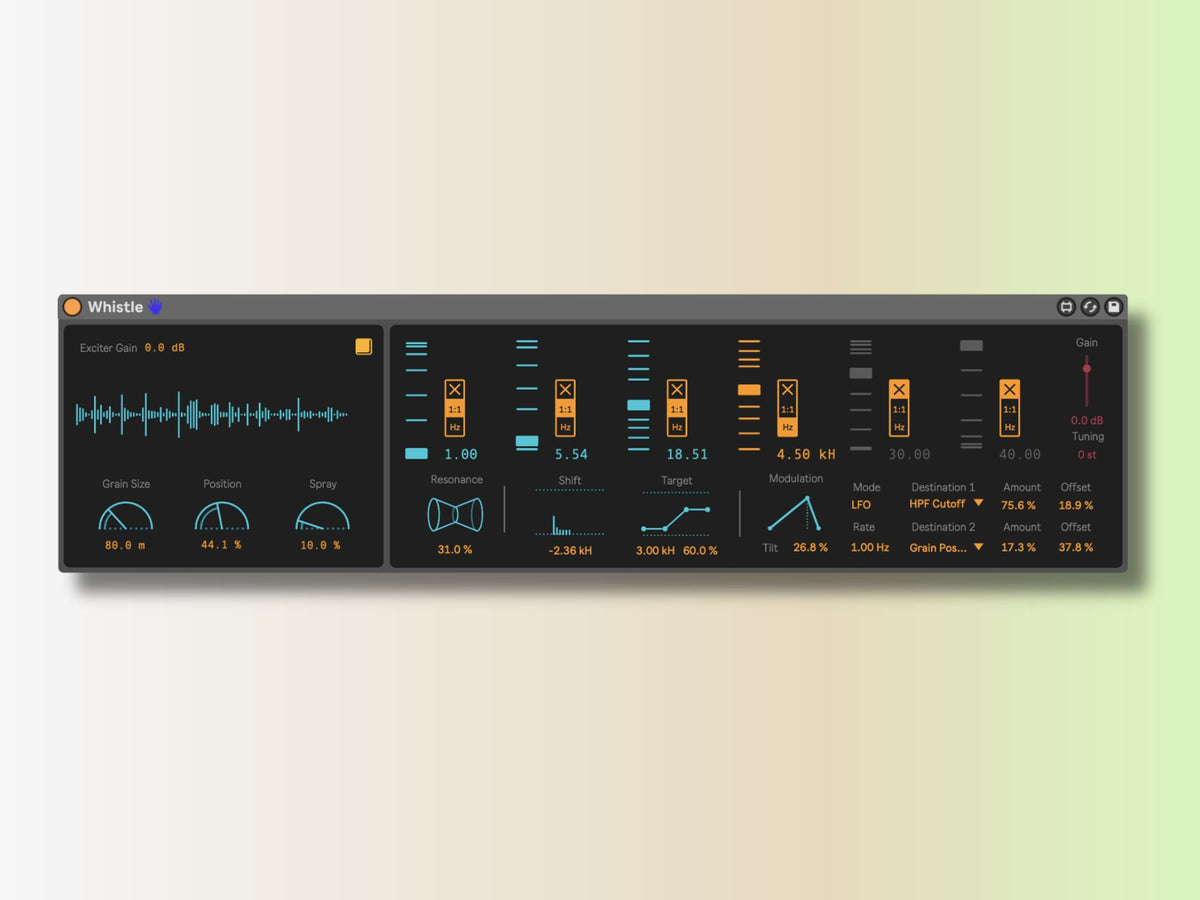The height and width of the screenshot is (900, 1200).
Task: Open the Destination 2 Grain Pos dropdown
Action: click(946, 547)
